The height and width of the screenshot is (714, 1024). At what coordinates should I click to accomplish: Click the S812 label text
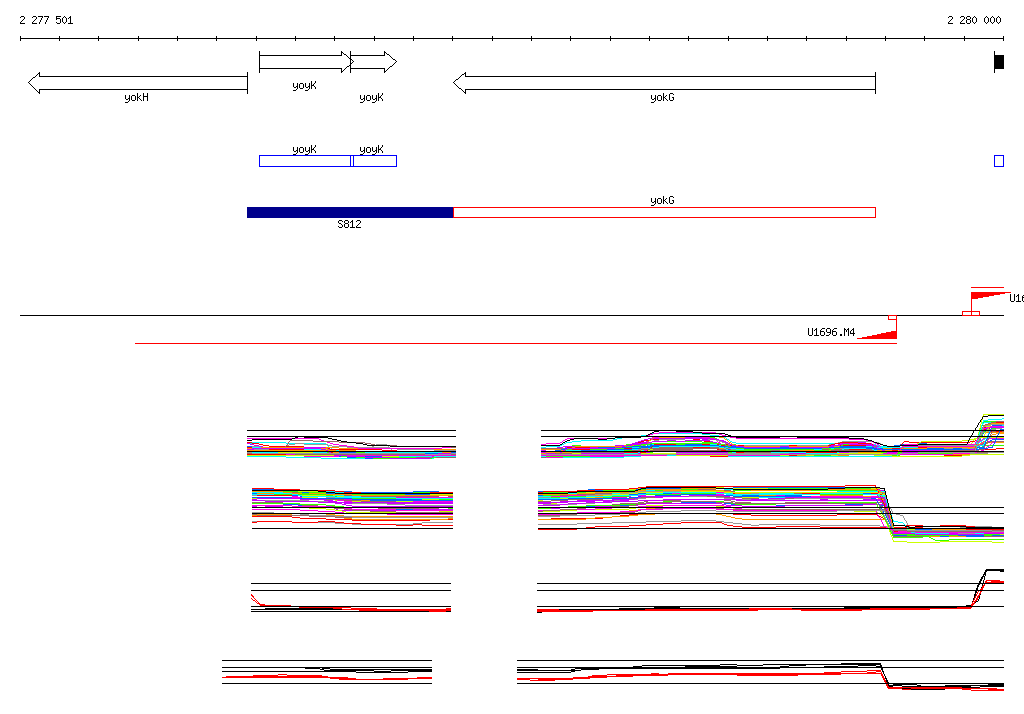(x=349, y=224)
